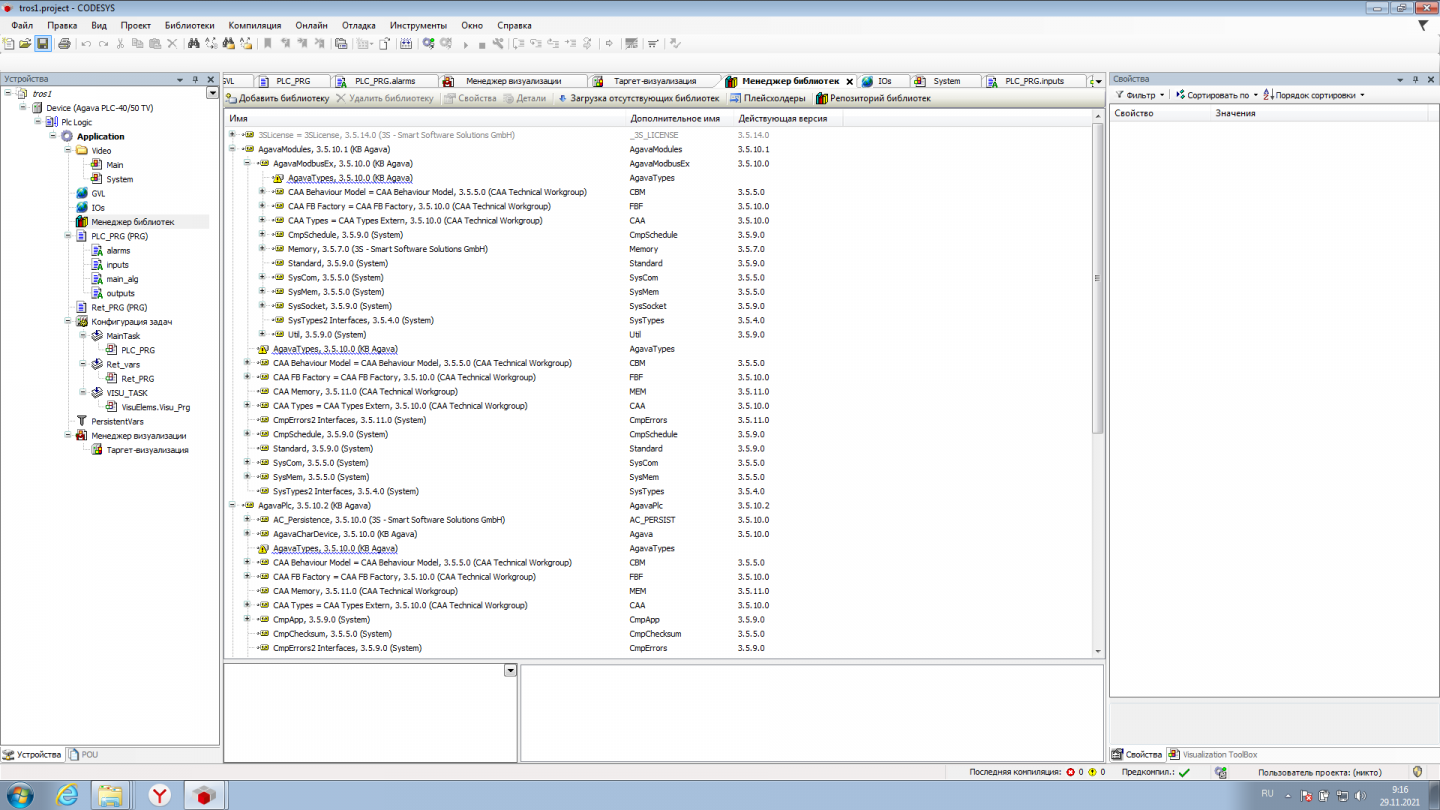The image size is (1440, 810).
Task: Pin the Properties panel with pushpin
Action: [1415, 79]
